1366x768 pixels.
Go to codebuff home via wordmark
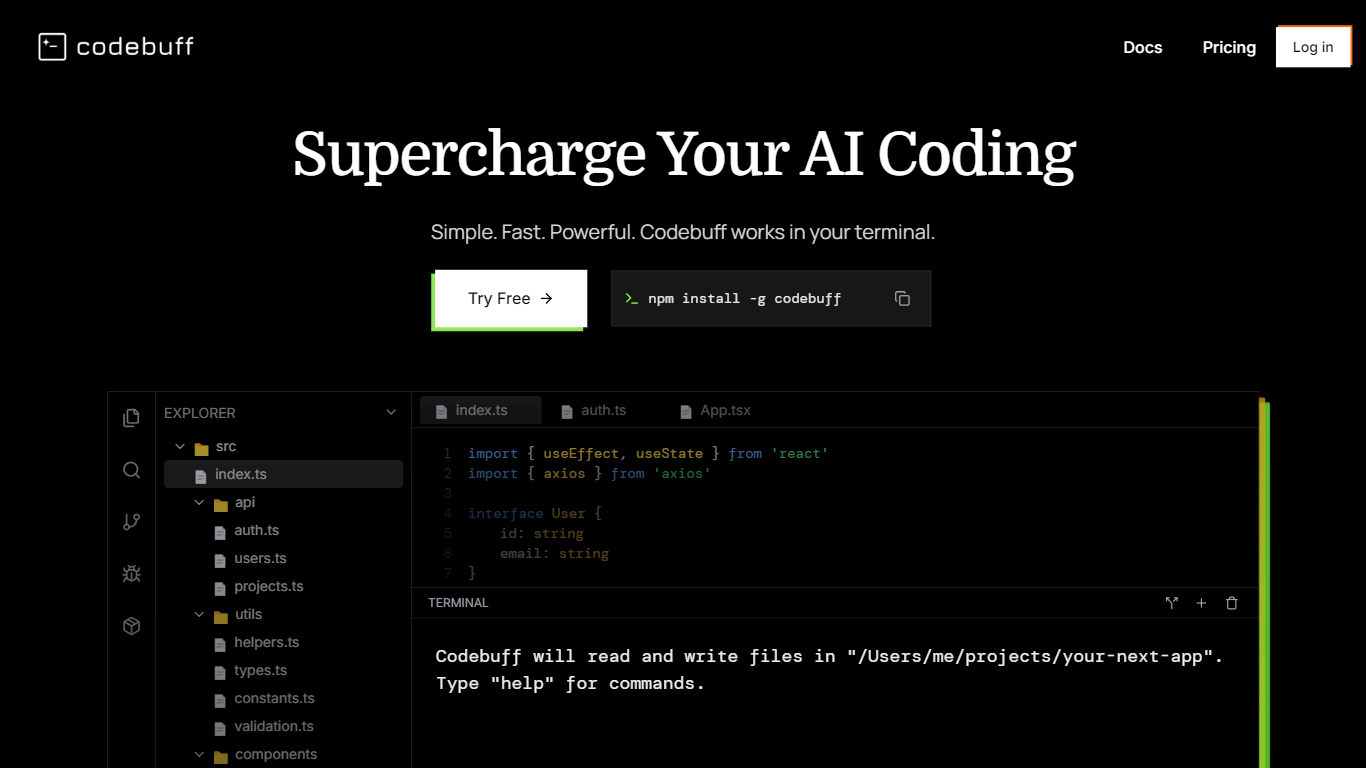point(135,47)
